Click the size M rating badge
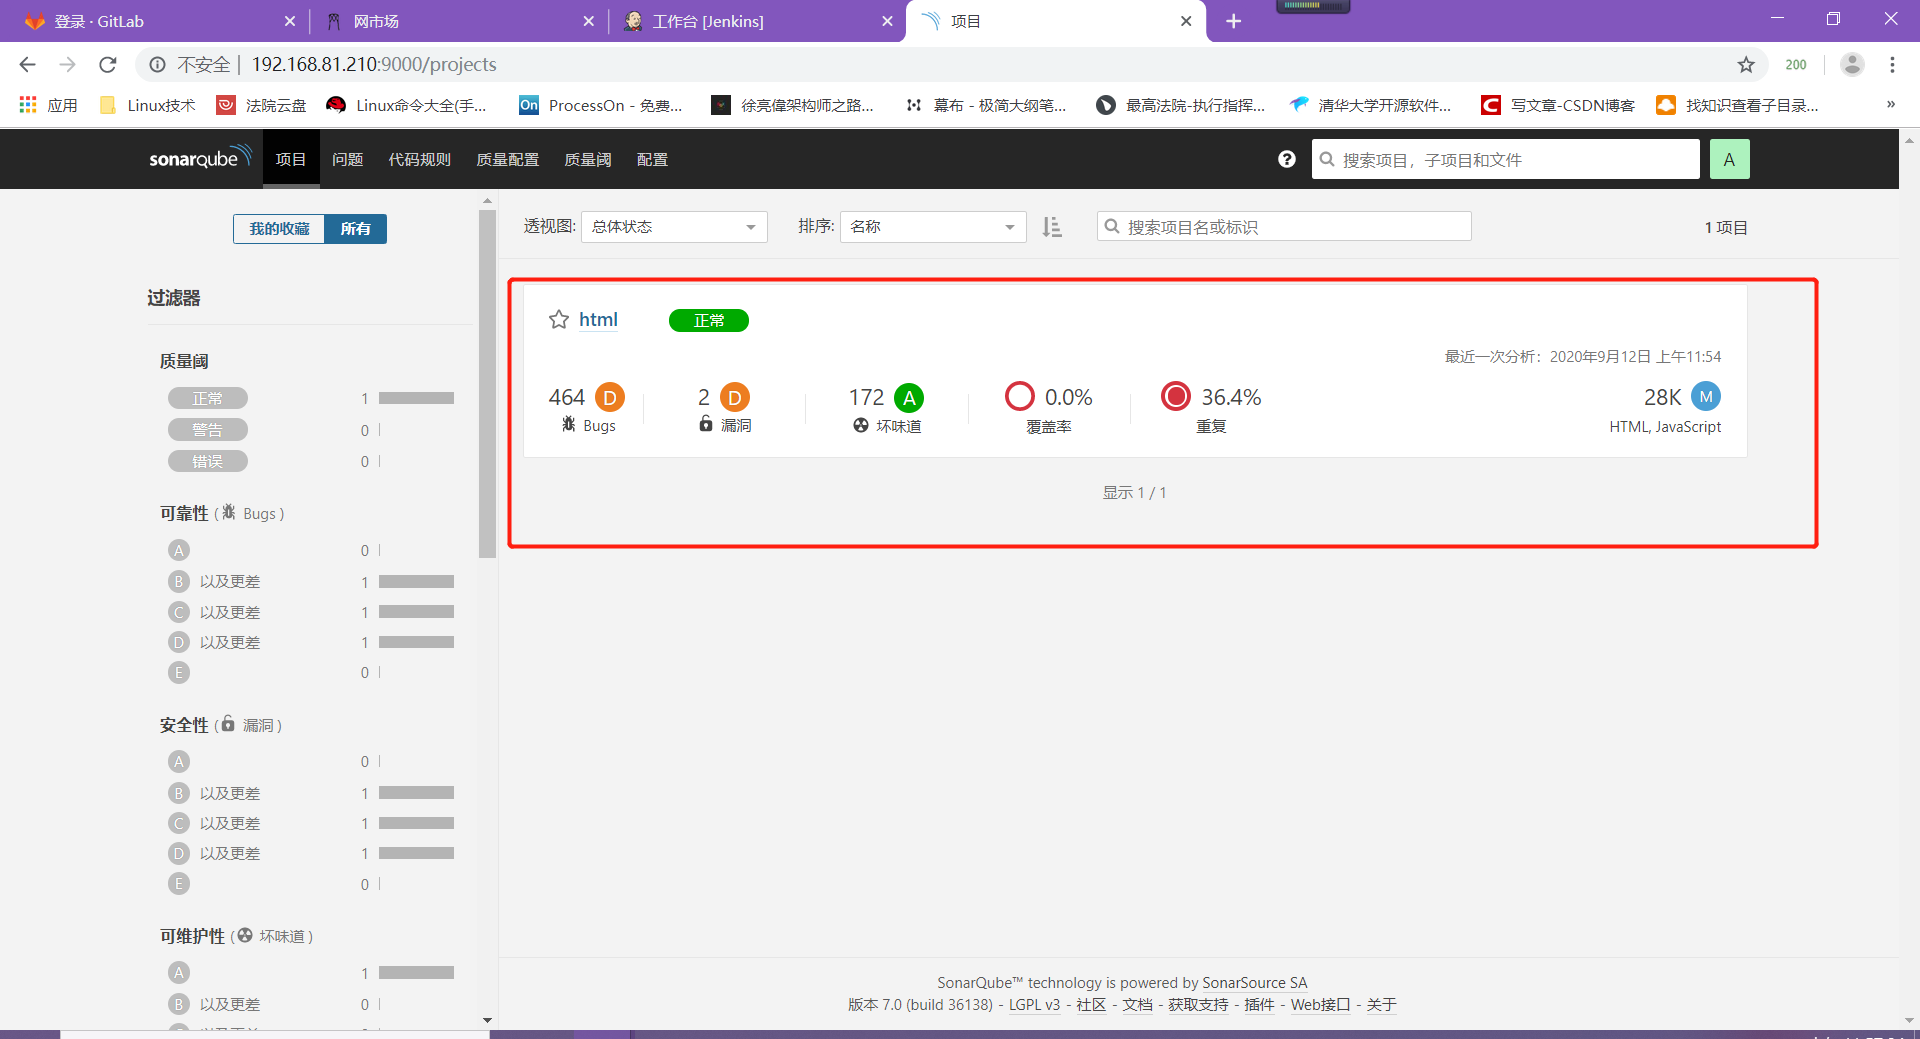The height and width of the screenshot is (1039, 1920). 1706,396
